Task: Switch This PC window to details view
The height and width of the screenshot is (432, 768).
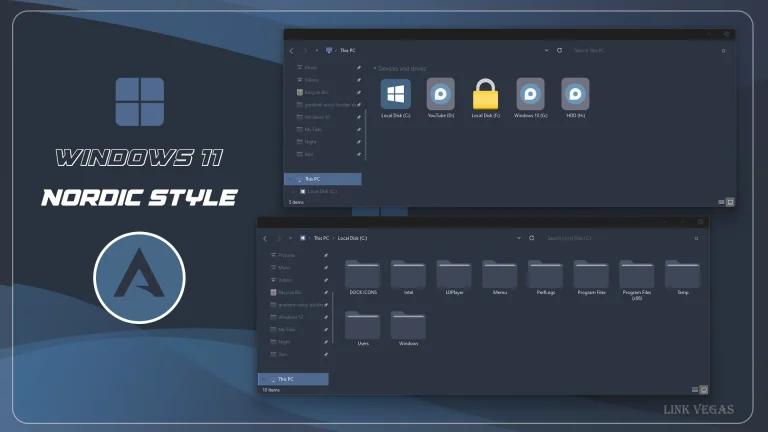Action: 721,202
